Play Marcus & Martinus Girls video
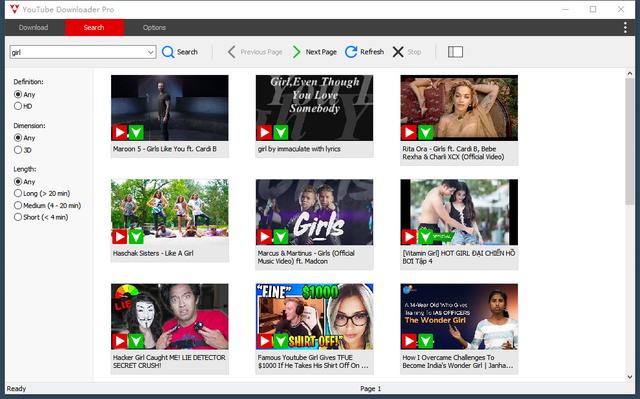 pyautogui.click(x=264, y=237)
